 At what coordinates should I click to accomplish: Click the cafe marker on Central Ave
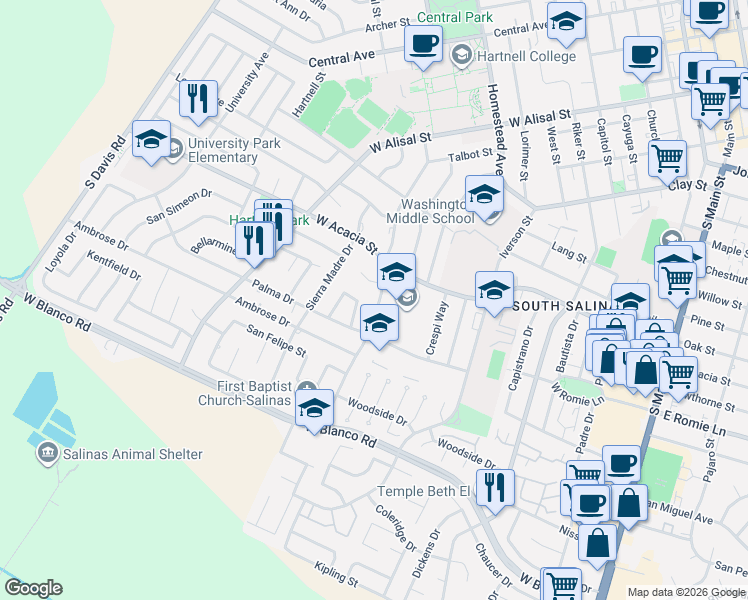423,47
